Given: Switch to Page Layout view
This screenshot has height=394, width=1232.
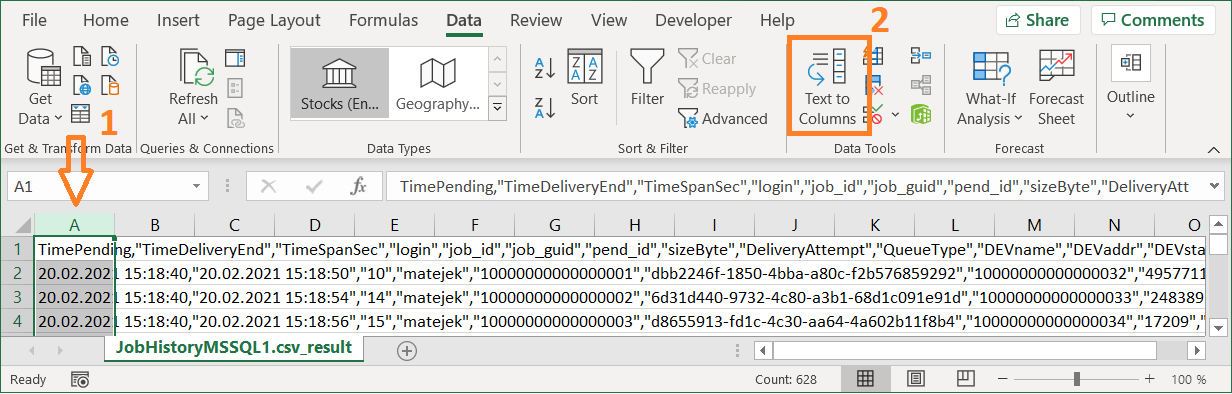Looking at the screenshot, I should pos(915,379).
